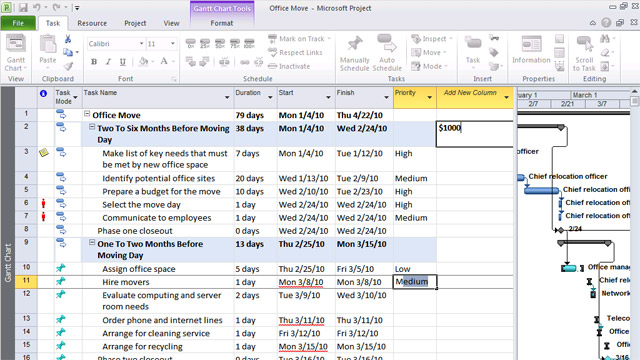Click the input cell containing $1000
640x360 pixels.
(x=475, y=134)
